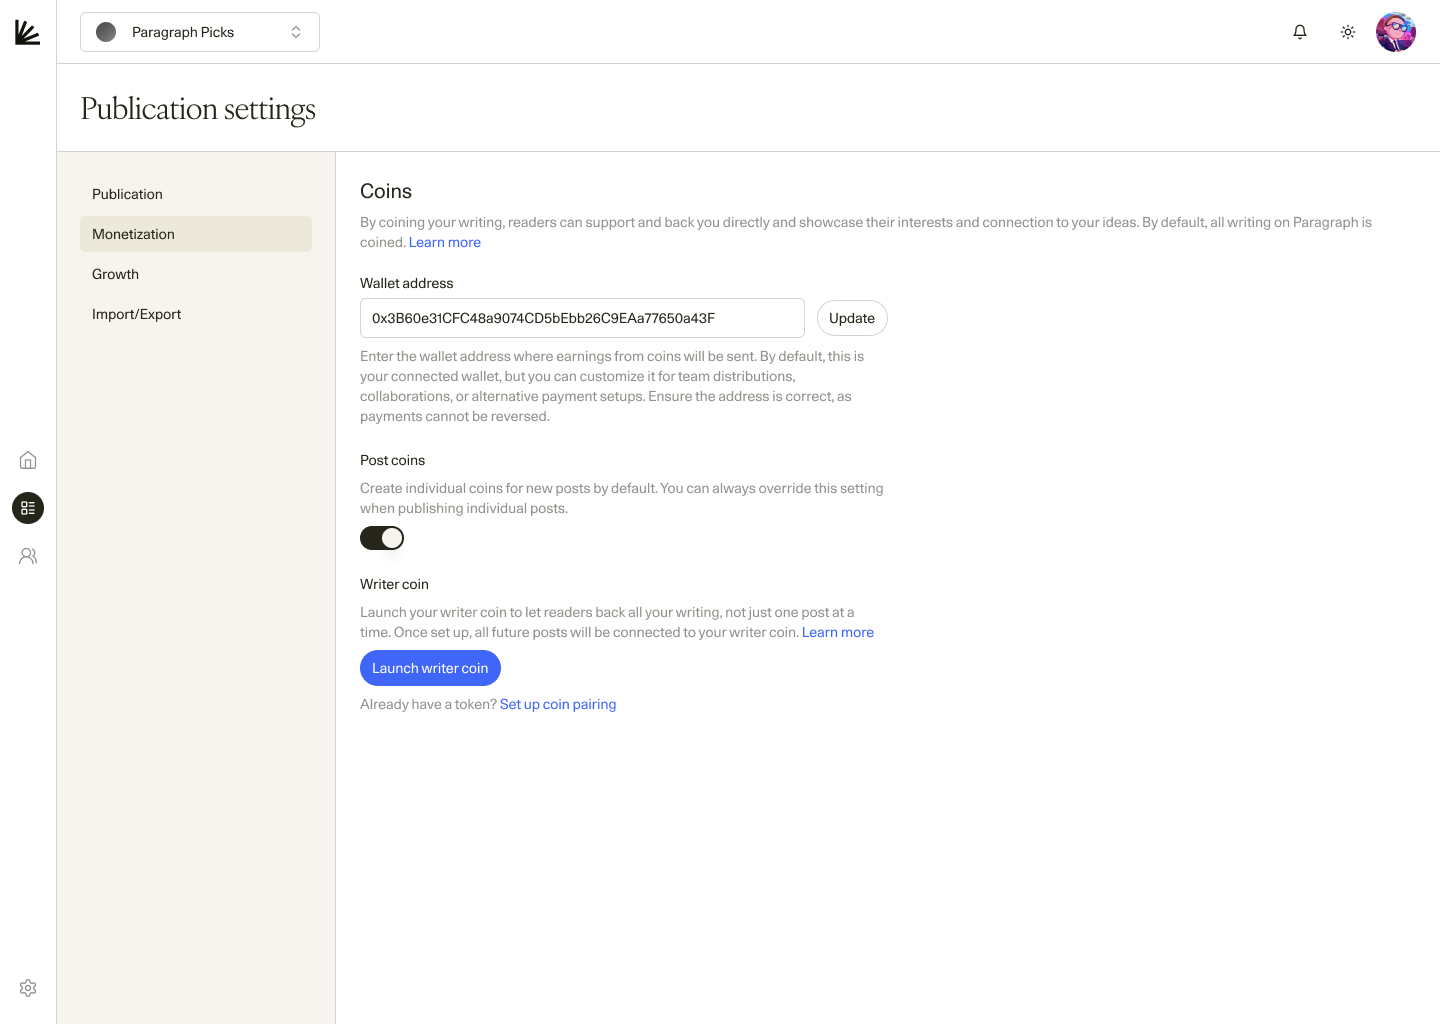Image resolution: width=1440 pixels, height=1024 pixels.
Task: Open your profile avatar menu
Action: click(1395, 31)
